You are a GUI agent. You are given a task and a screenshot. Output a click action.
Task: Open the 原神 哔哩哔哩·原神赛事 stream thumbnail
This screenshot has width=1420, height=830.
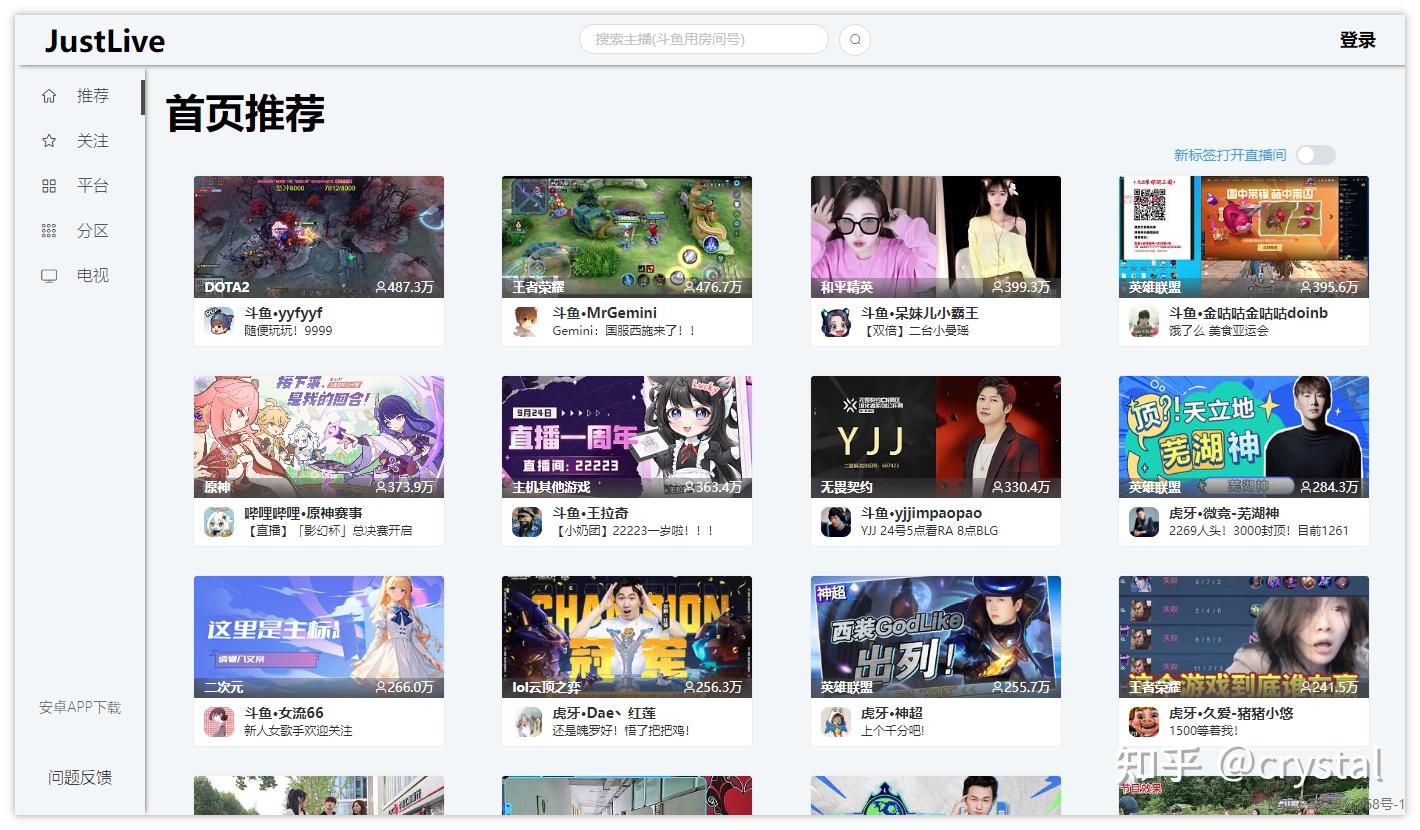[x=318, y=436]
